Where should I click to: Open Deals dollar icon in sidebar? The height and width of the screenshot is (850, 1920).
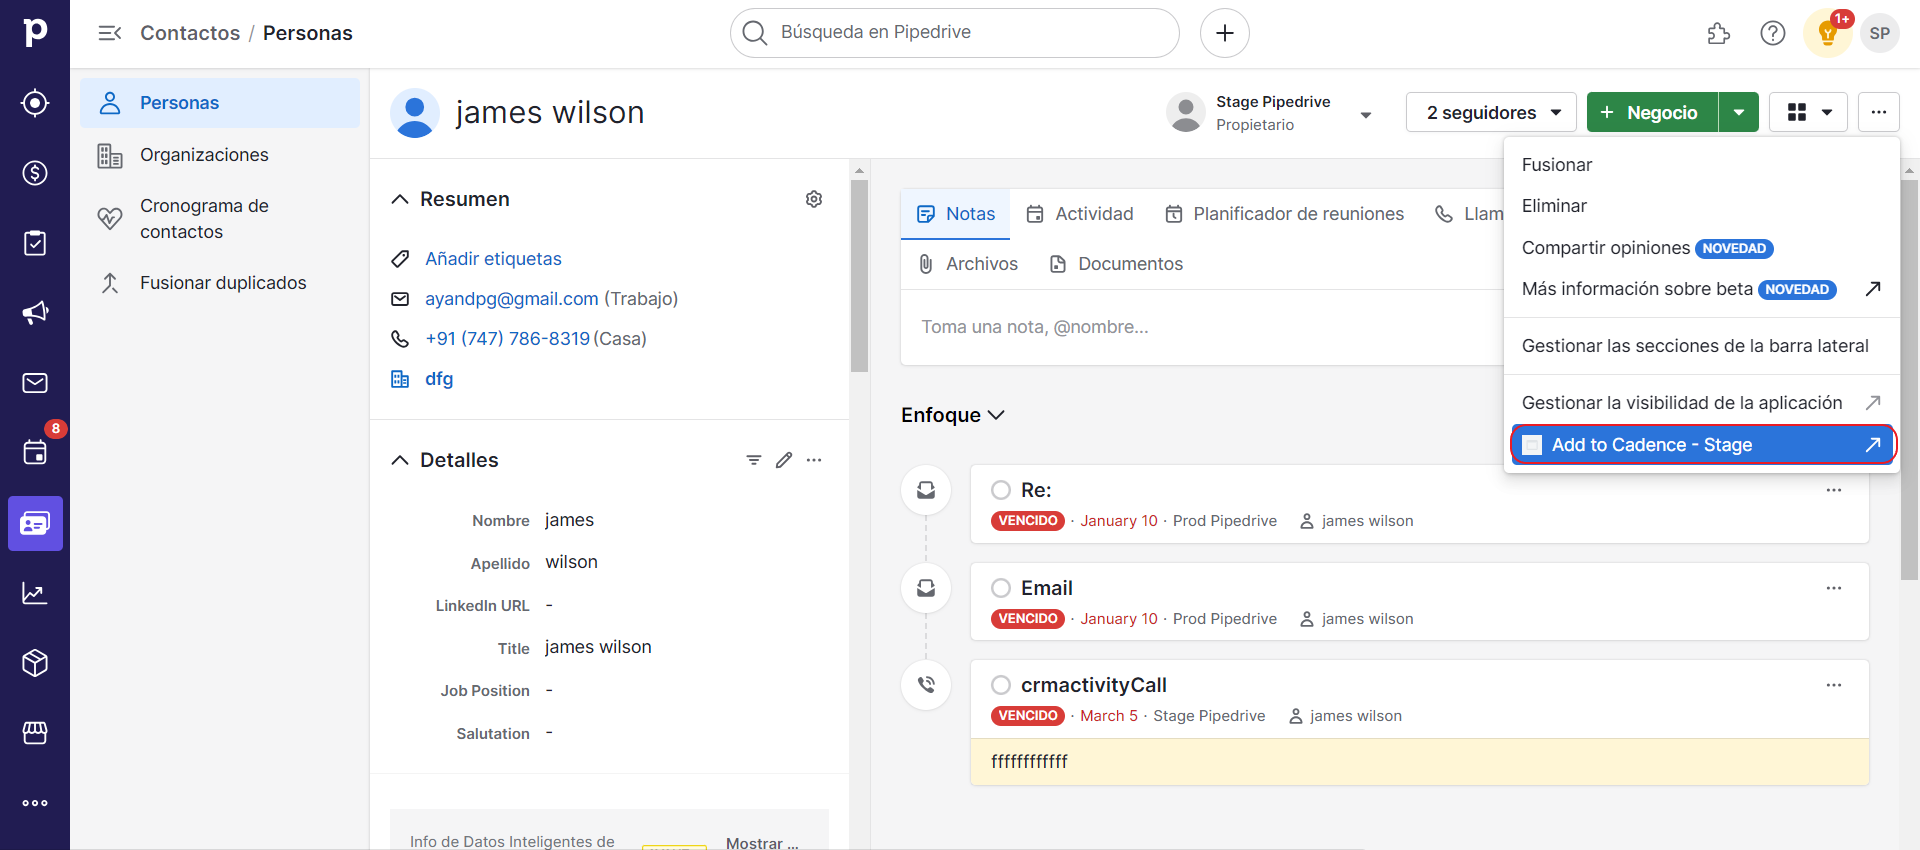35,173
